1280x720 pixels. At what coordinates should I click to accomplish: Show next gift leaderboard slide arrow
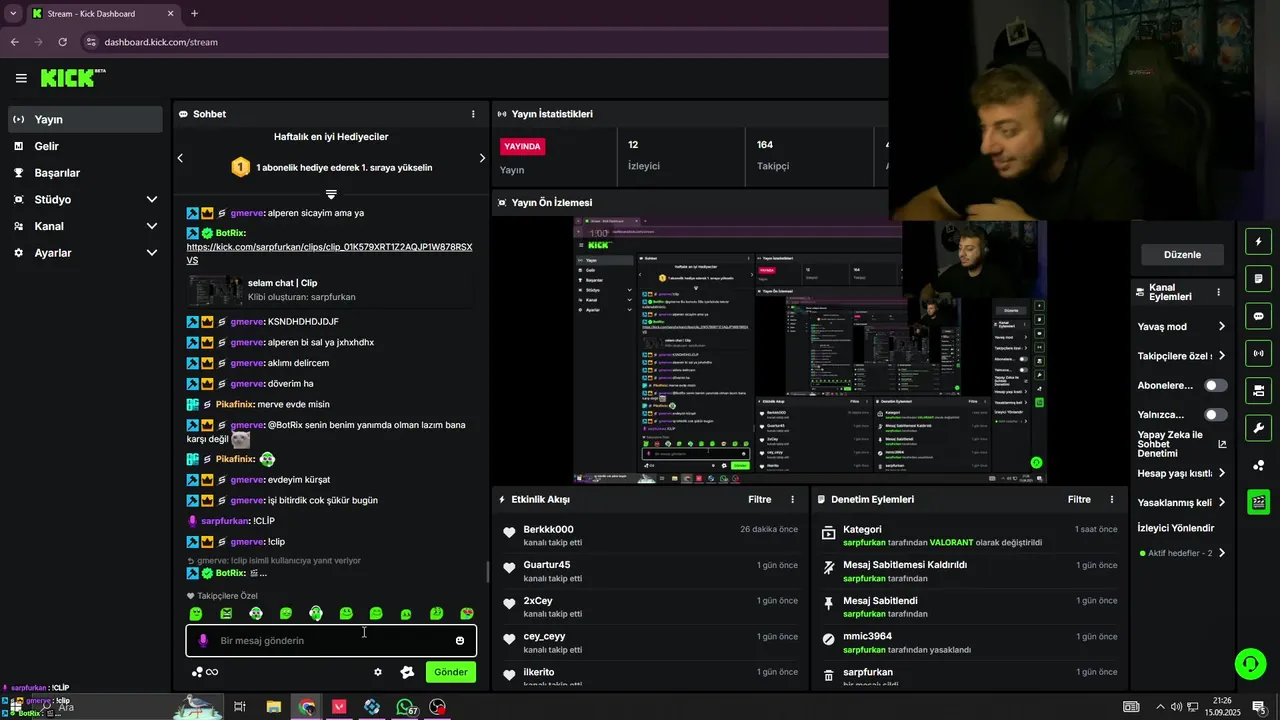point(482,158)
